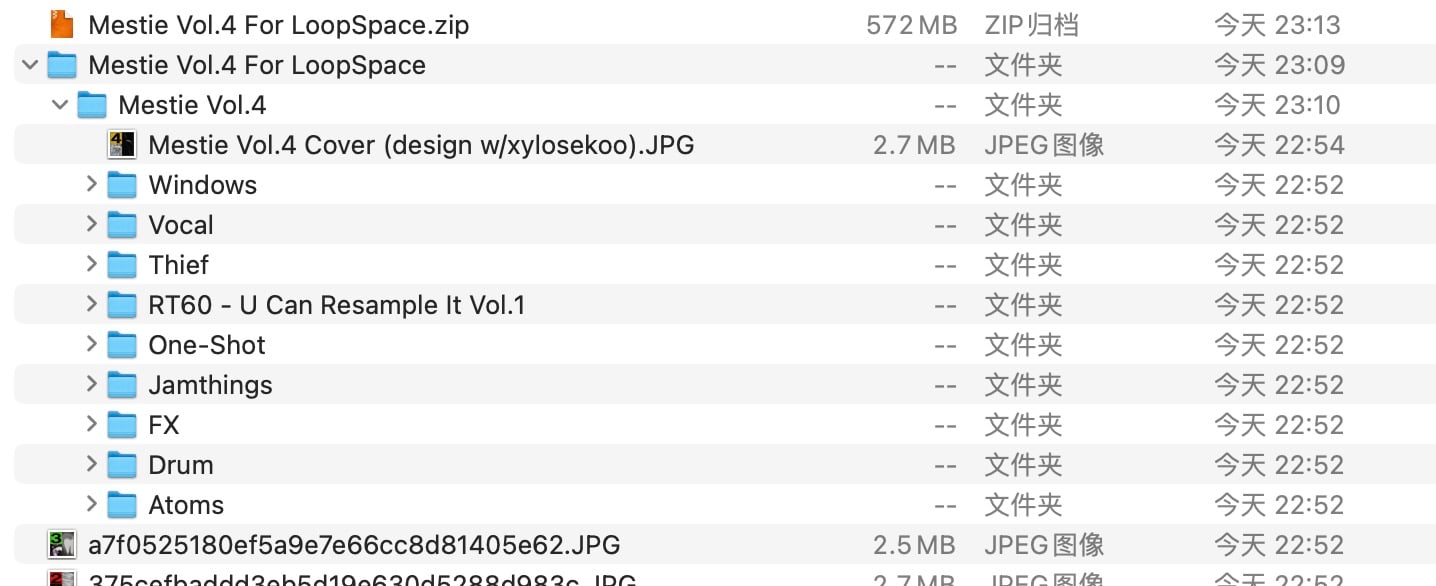Select the Mestie Vol.4 Cover JPG thumbnail

(122, 145)
